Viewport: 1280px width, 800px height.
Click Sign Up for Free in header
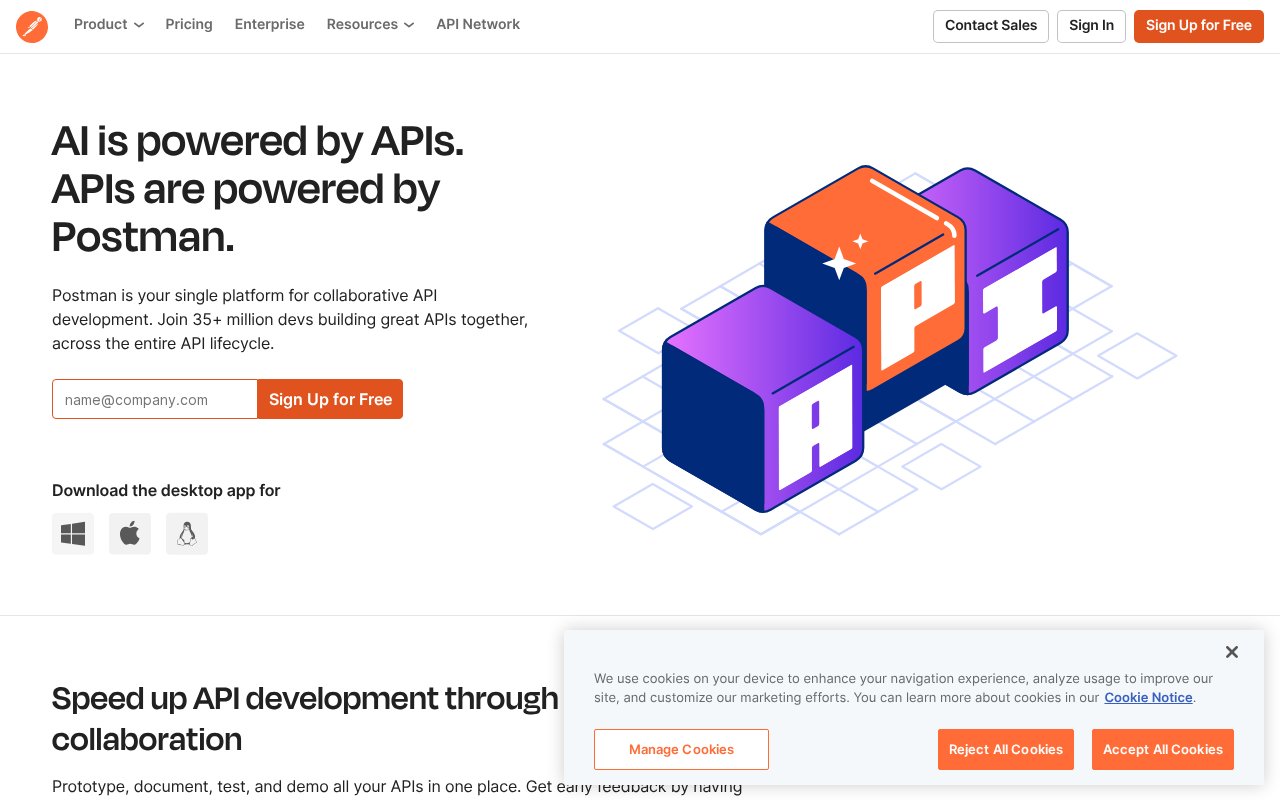[x=1199, y=26]
